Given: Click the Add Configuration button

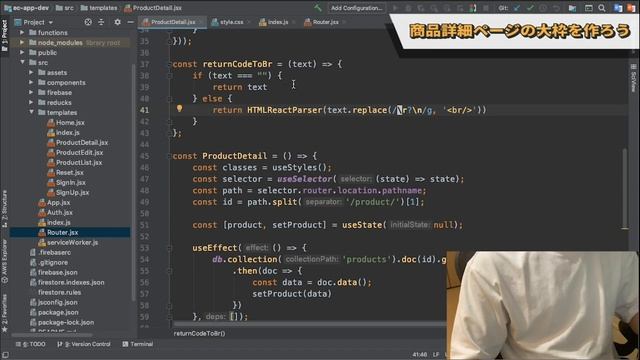Looking at the screenshot, I should tap(356, 8).
